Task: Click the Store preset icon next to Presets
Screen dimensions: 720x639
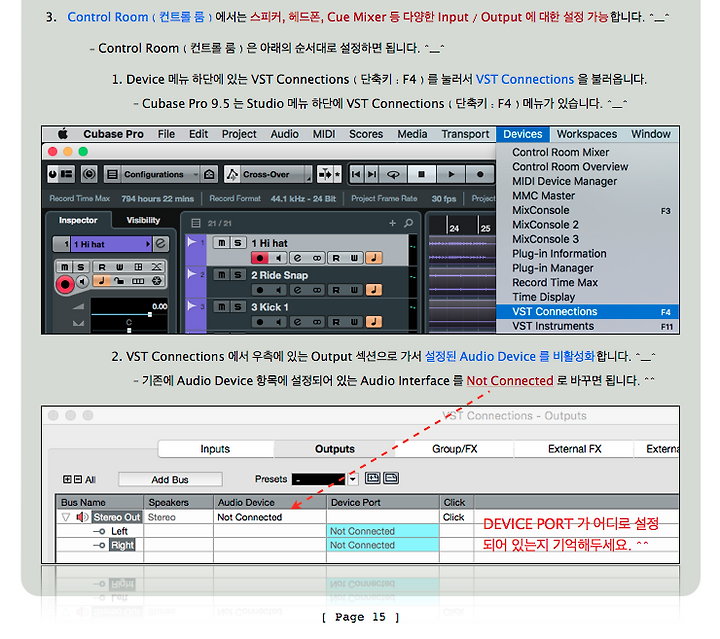Action: click(x=372, y=478)
